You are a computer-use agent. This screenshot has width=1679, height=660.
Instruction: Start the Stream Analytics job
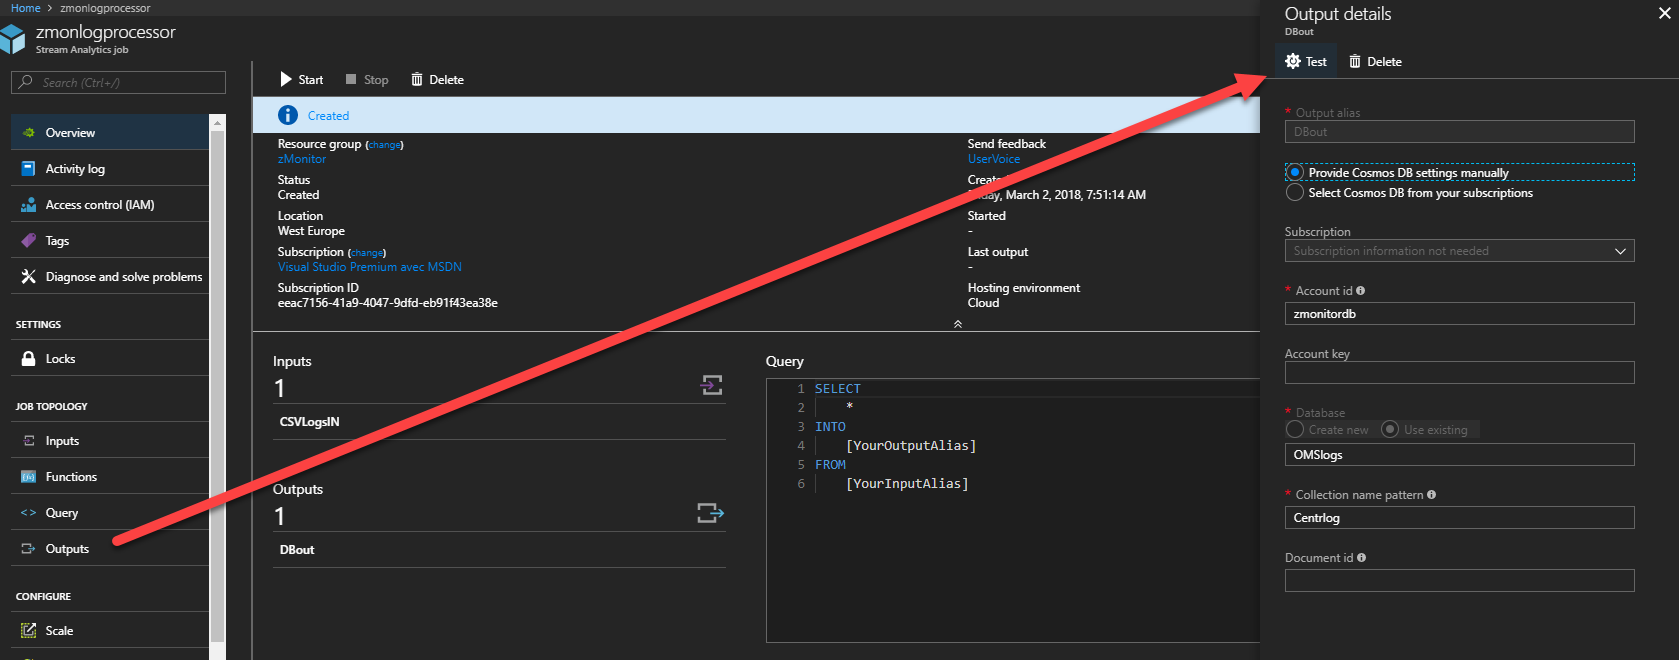tap(301, 80)
